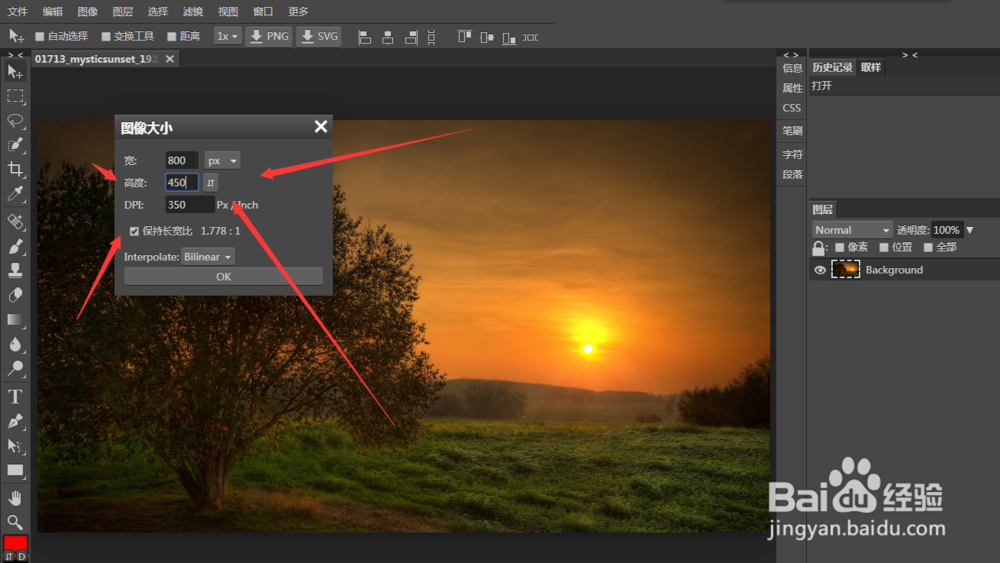Open the opacity slider arrow beside 100%
Screen dimensions: 1000x563
coord(970,230)
